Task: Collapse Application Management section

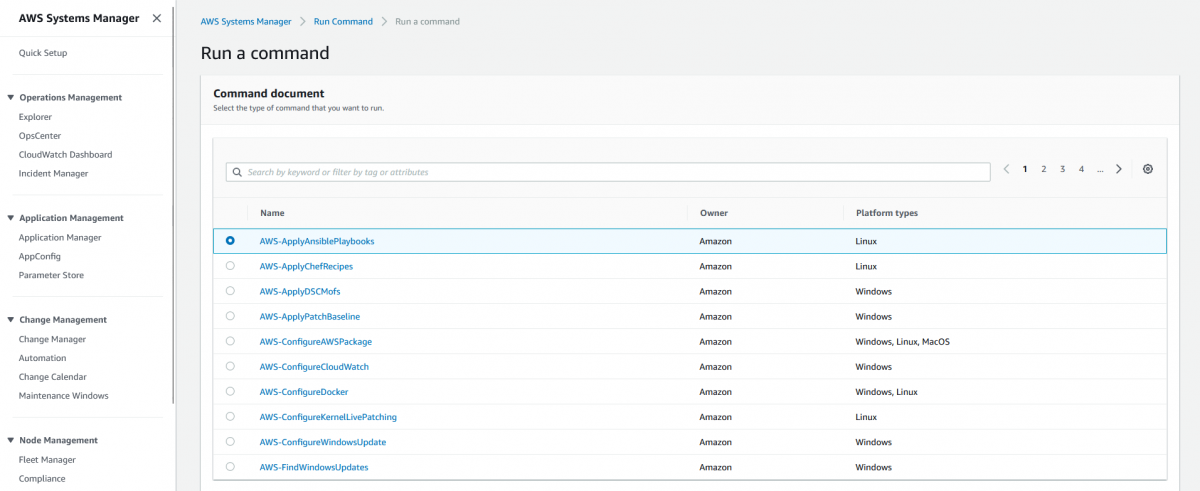Action: (x=10, y=218)
